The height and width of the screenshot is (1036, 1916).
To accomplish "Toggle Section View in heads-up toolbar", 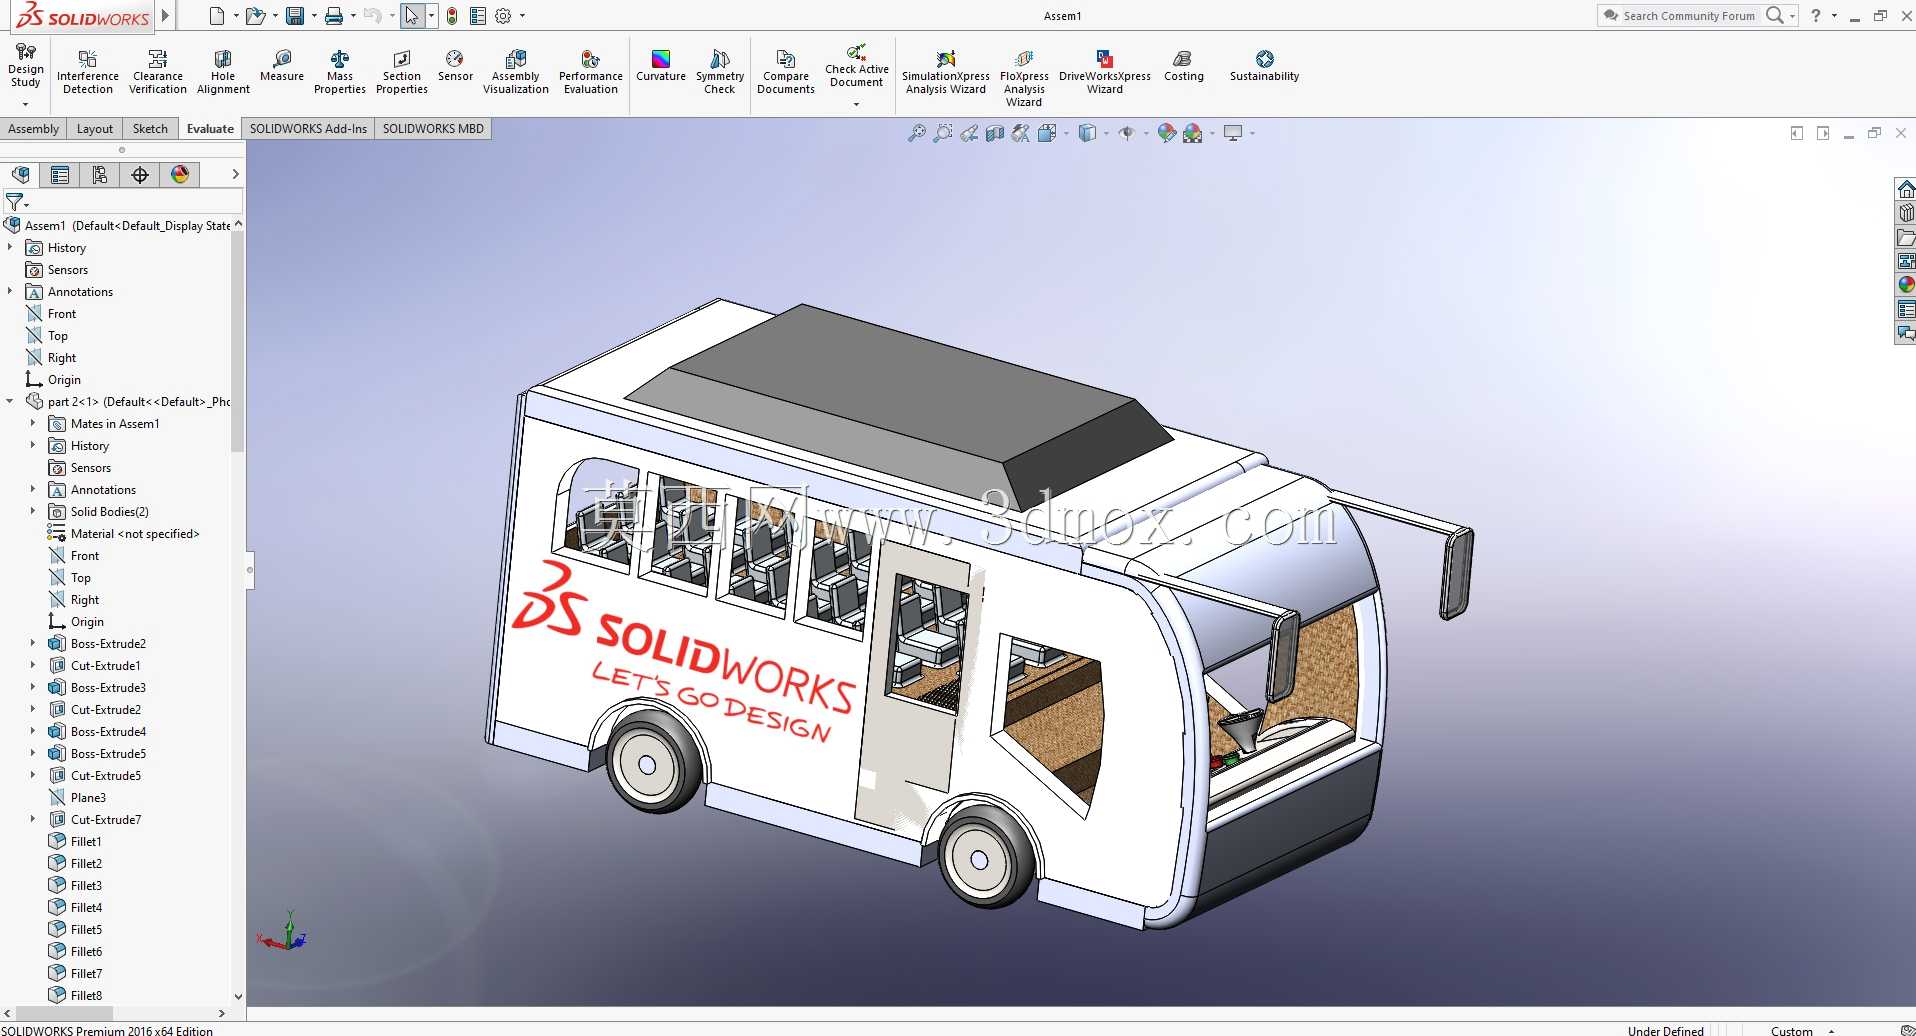I will click(994, 133).
